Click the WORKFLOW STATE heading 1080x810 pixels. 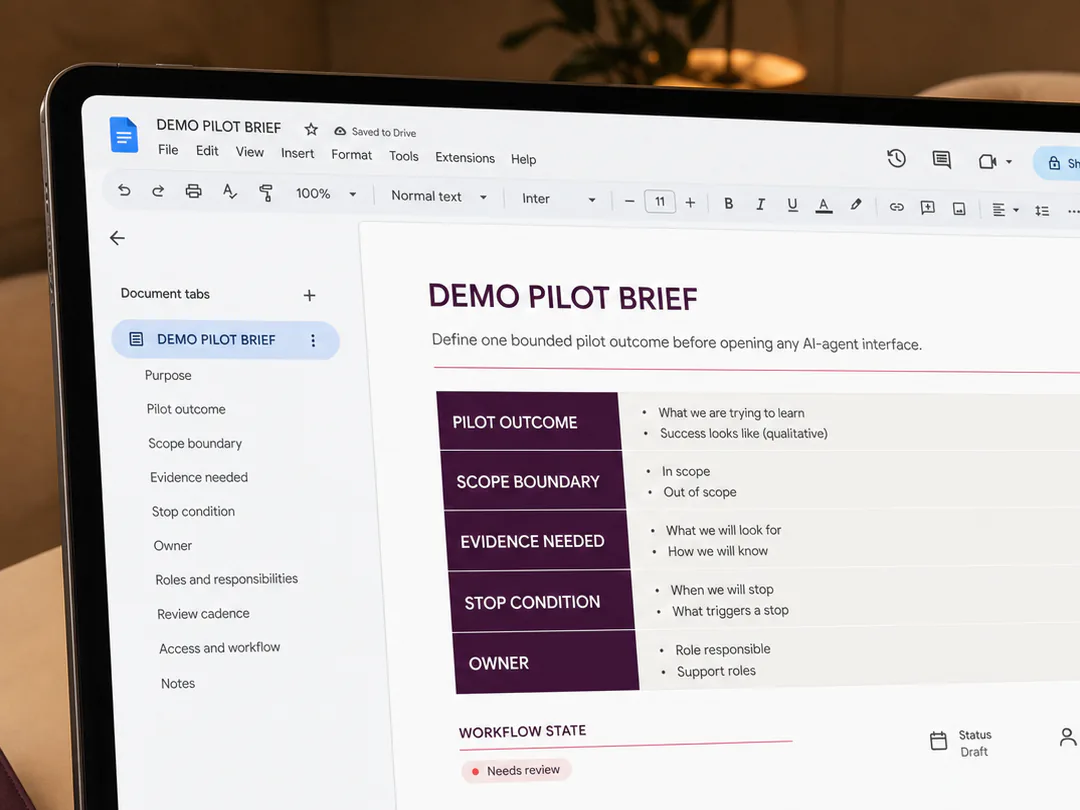point(523,731)
